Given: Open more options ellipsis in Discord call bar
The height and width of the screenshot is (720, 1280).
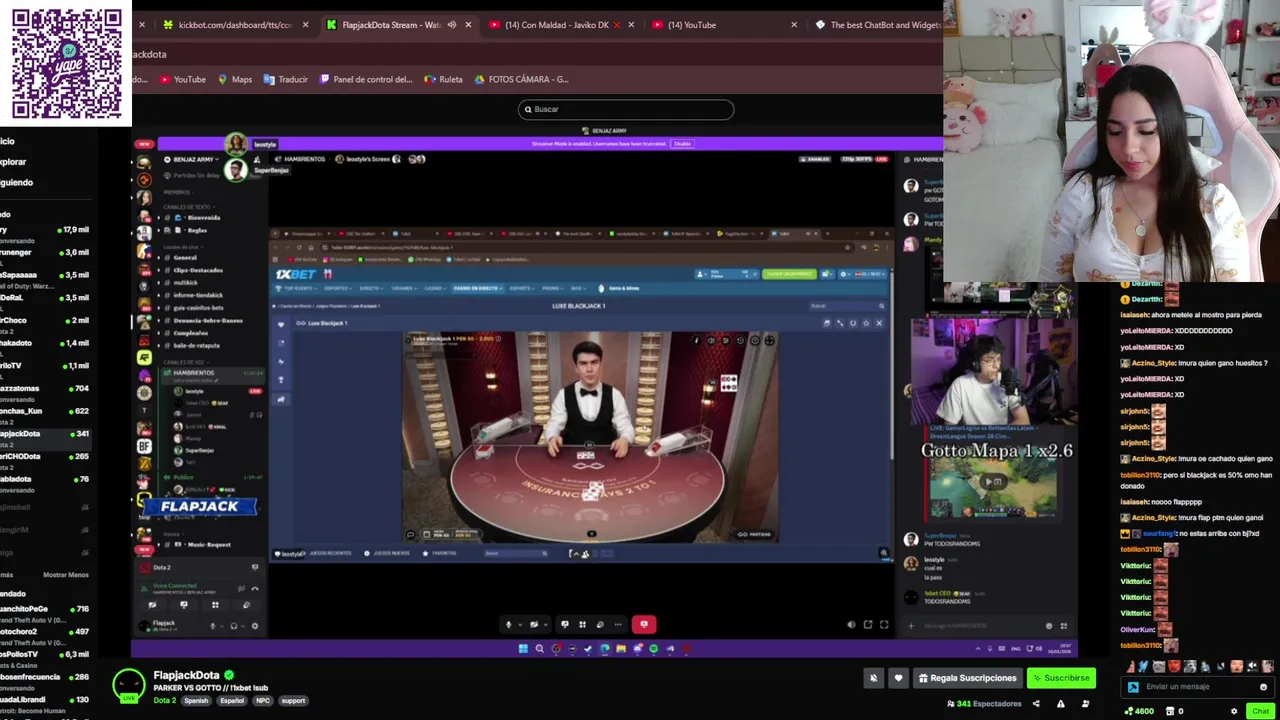Looking at the screenshot, I should 617,624.
